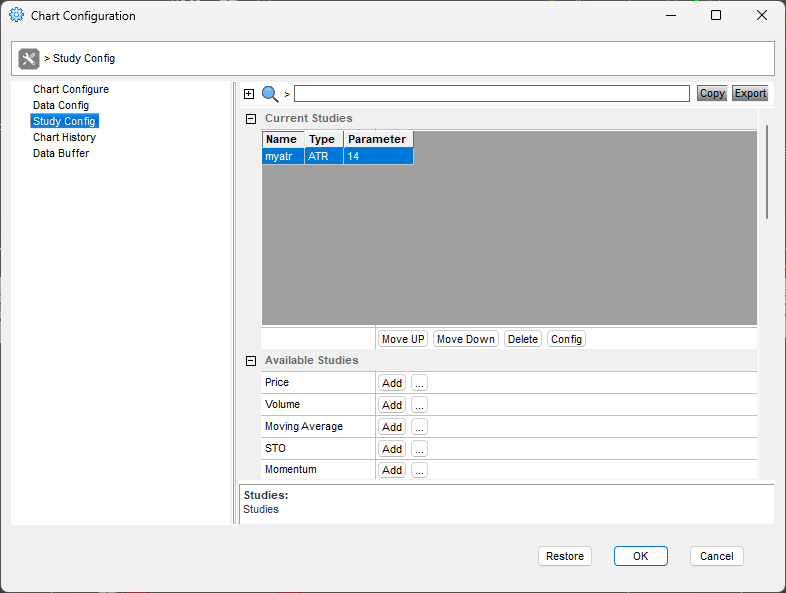The width and height of the screenshot is (786, 593).
Task: Click the Chart Configuration gear icon
Action: tap(17, 15)
